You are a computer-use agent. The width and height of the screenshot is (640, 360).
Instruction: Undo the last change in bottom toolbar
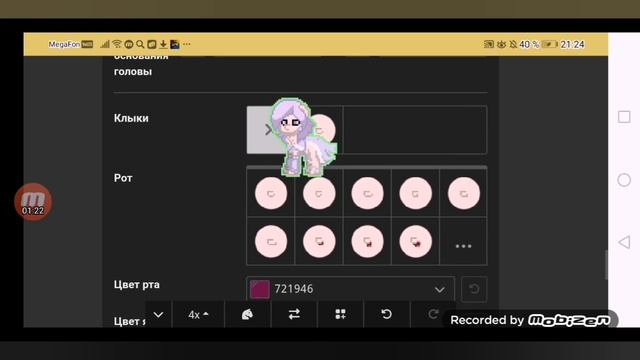387,314
